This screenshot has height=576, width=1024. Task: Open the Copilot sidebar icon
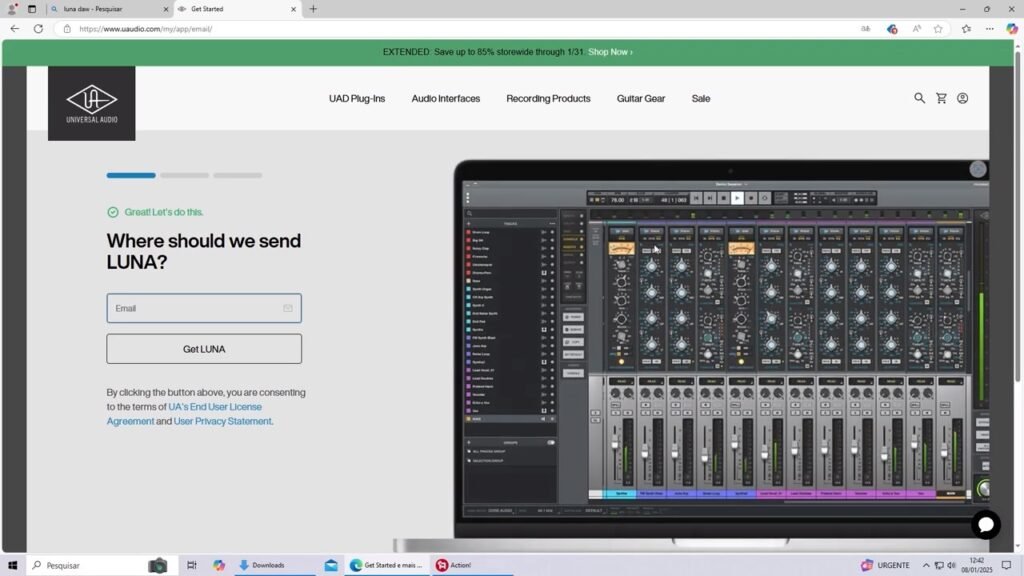click(x=1012, y=29)
